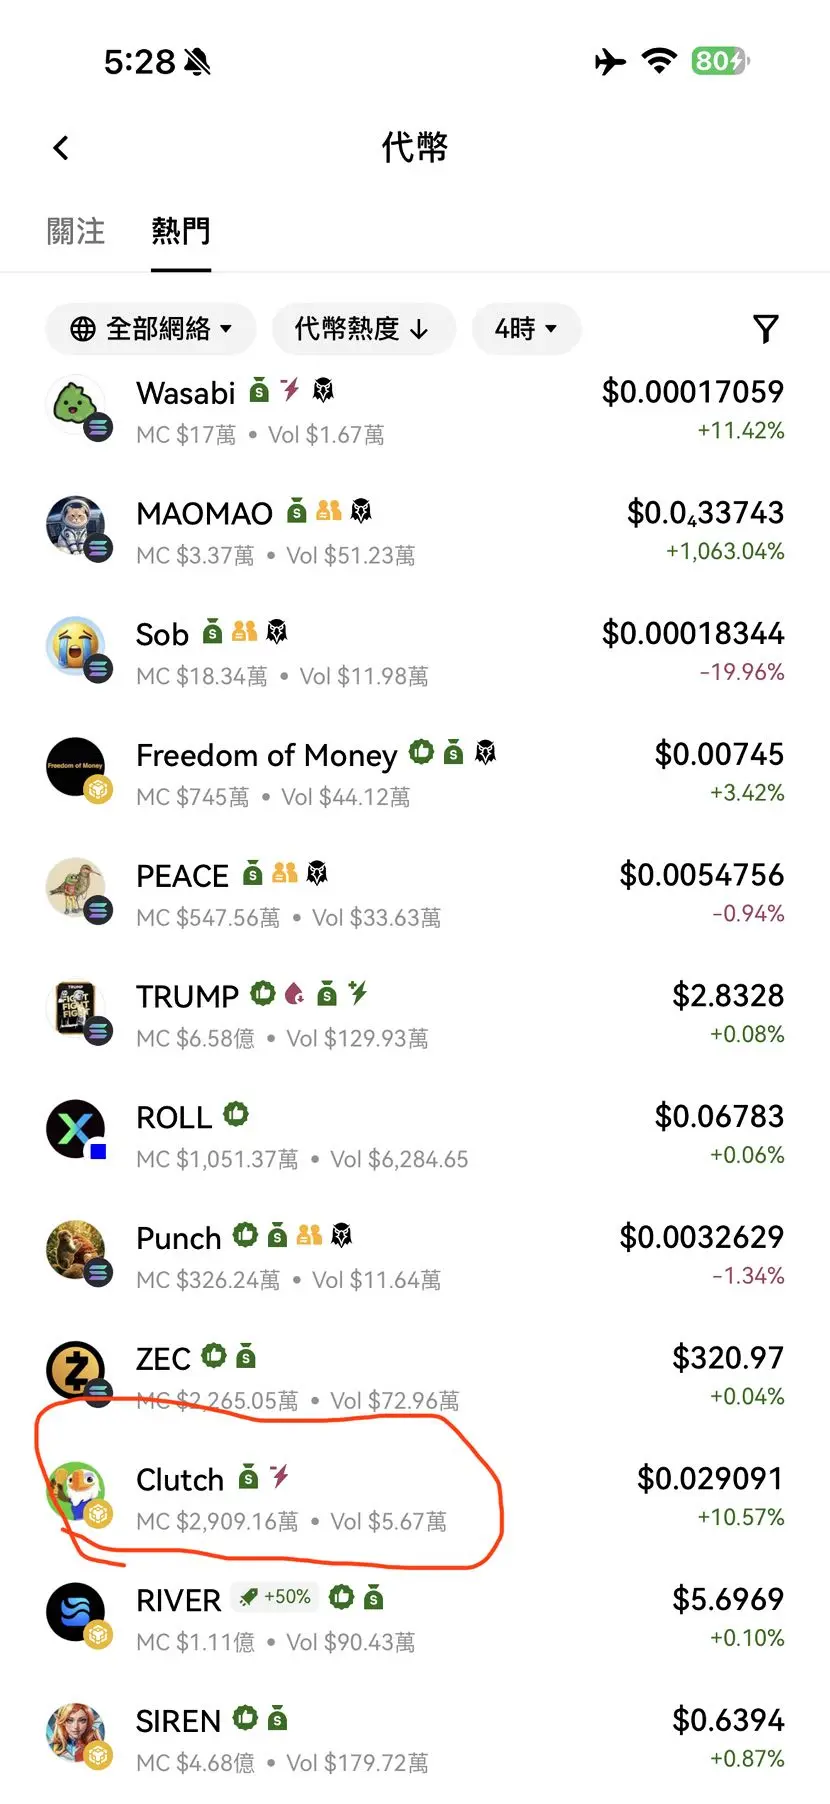Tap the RIVER token logo
The image size is (830, 1804).
77,1612
